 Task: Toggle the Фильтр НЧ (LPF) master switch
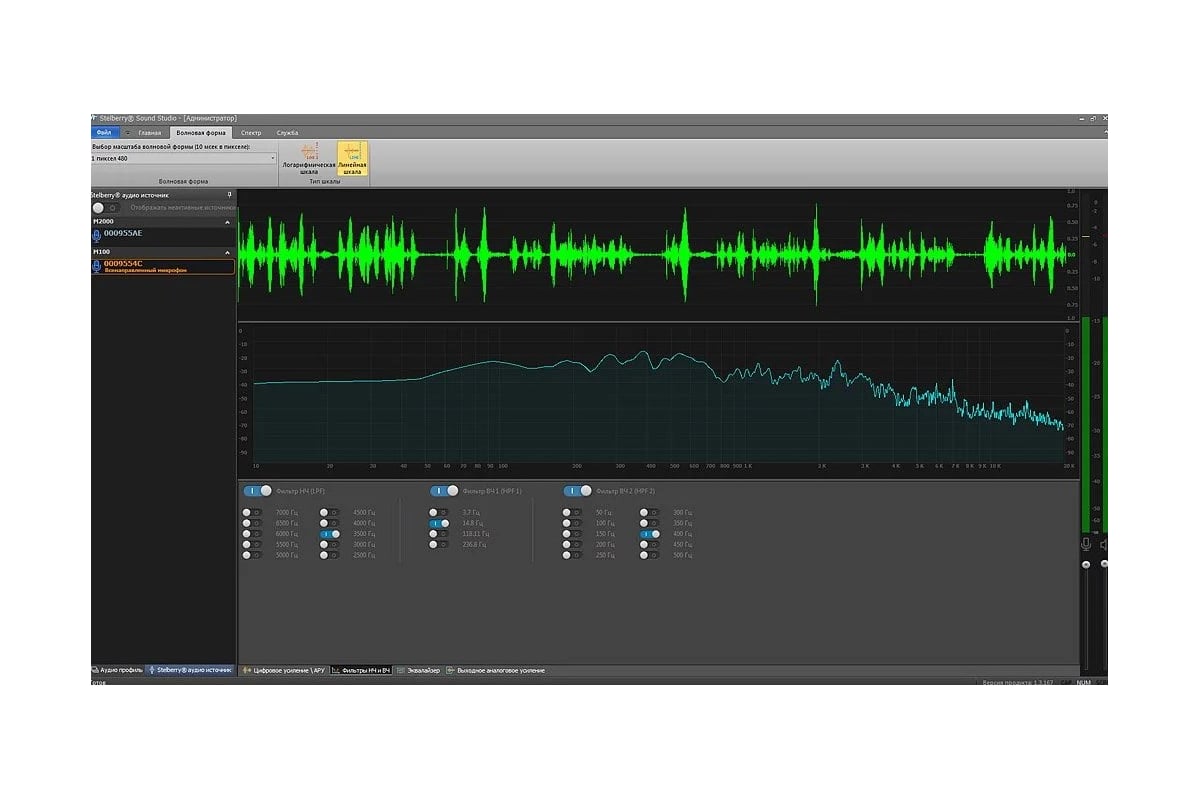pos(258,491)
